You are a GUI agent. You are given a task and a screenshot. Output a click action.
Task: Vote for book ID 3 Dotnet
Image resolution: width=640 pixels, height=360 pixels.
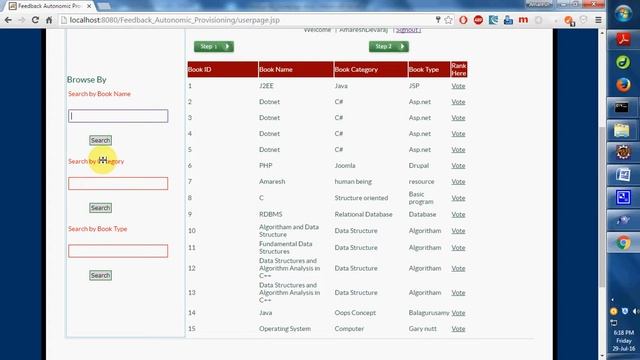pyautogui.click(x=458, y=118)
